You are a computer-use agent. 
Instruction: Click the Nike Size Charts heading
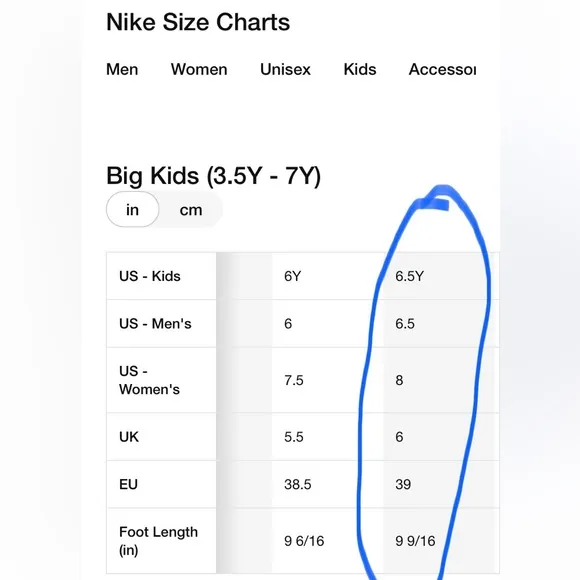(x=198, y=22)
